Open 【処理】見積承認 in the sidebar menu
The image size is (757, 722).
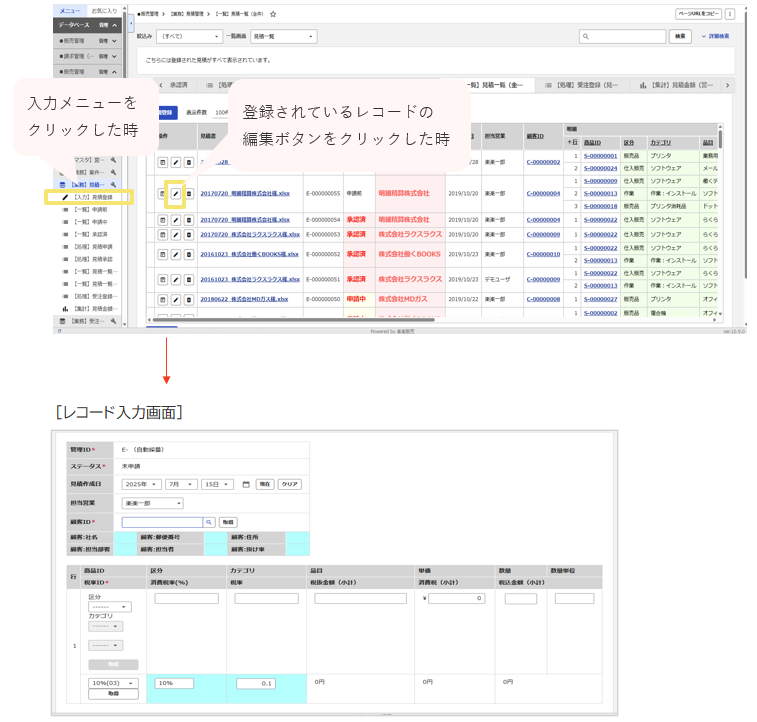click(93, 259)
